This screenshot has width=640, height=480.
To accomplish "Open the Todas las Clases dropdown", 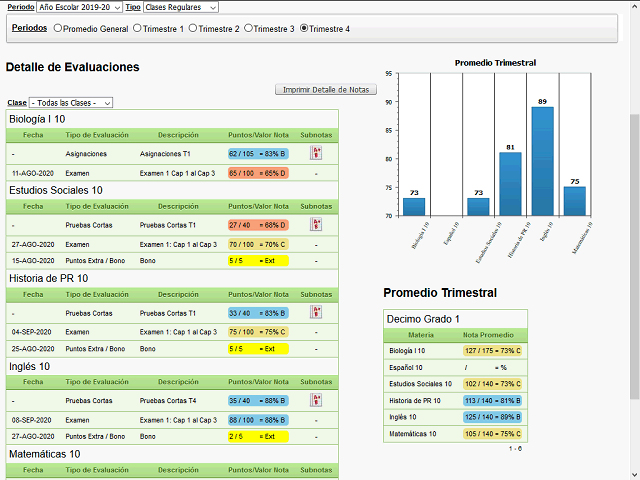I will coord(71,103).
